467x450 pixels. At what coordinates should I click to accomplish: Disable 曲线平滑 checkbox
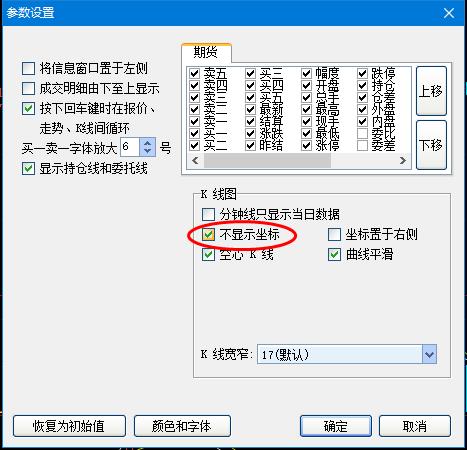click(334, 255)
